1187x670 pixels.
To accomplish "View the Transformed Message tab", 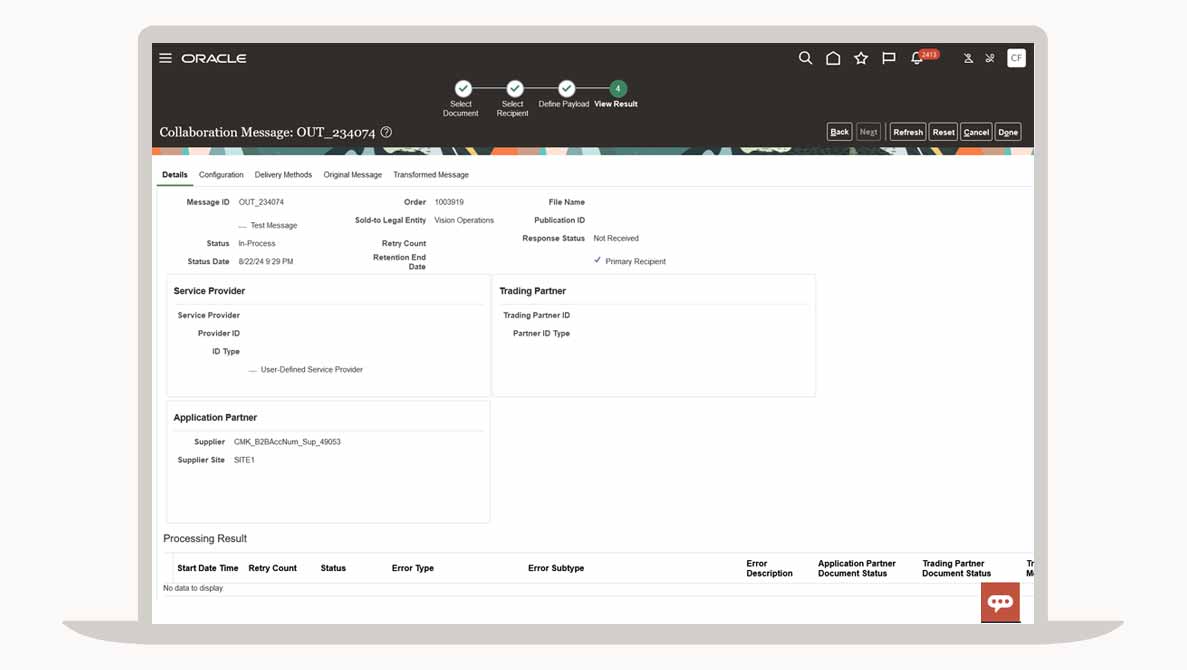I will (x=431, y=175).
